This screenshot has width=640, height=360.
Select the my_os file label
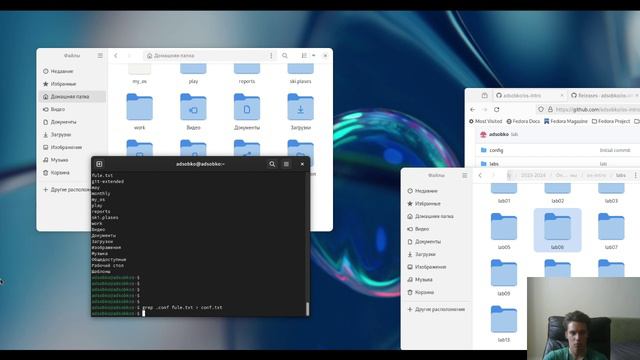(140, 81)
